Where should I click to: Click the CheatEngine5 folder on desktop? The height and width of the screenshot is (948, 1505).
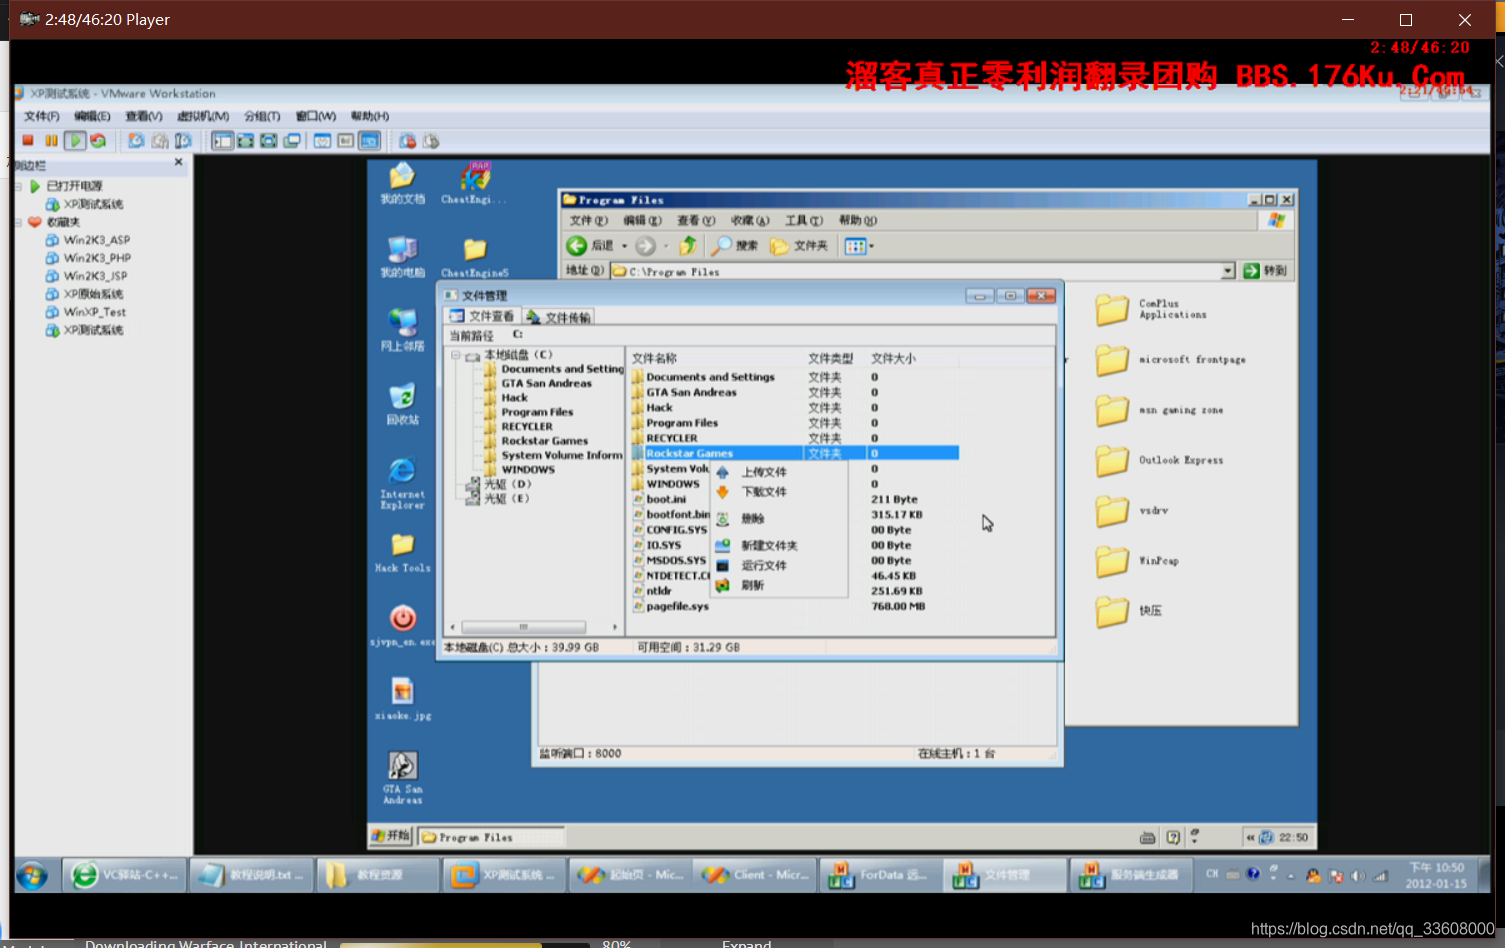click(475, 257)
